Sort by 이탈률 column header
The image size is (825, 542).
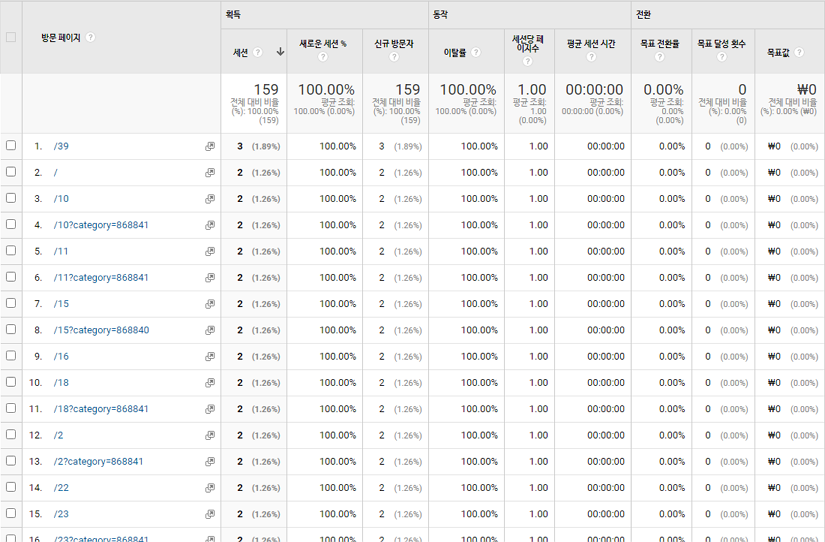tap(455, 52)
